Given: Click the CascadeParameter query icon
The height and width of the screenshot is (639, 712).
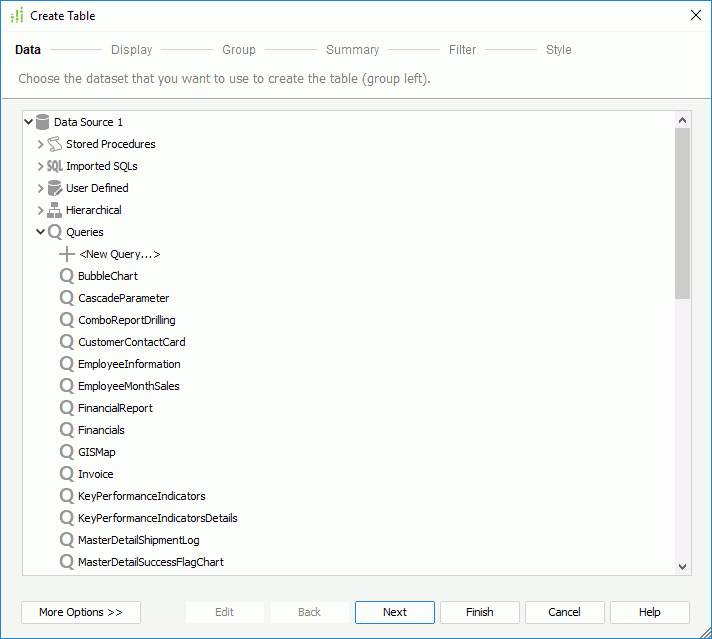Looking at the screenshot, I should pyautogui.click(x=67, y=298).
